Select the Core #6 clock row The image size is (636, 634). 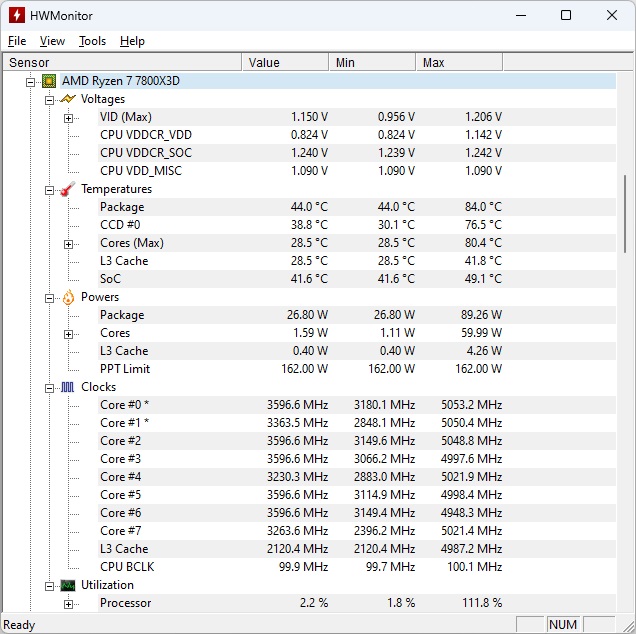click(x=357, y=513)
